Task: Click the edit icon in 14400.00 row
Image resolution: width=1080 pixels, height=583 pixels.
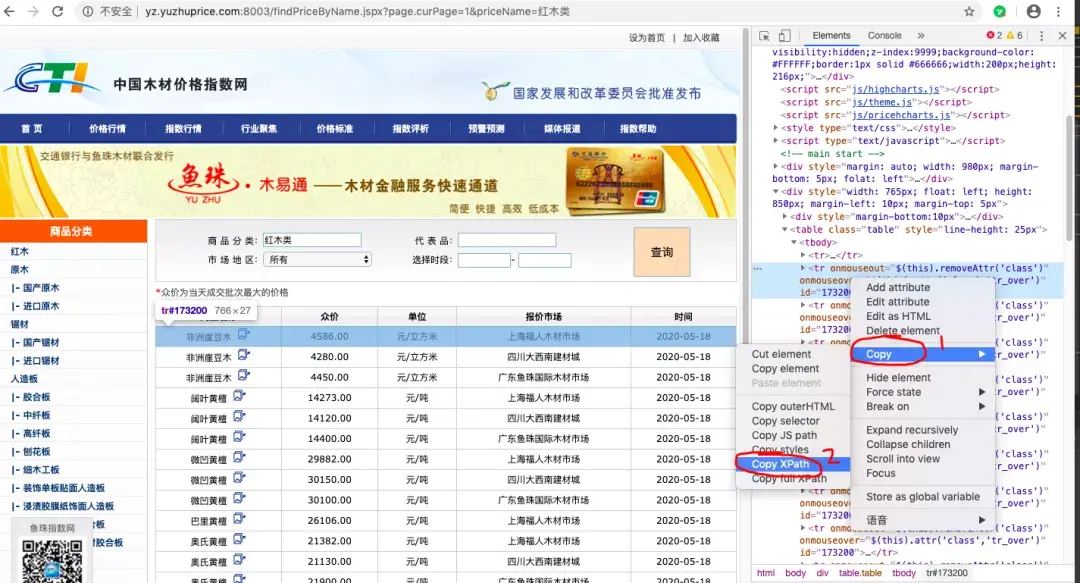Action: (x=239, y=437)
